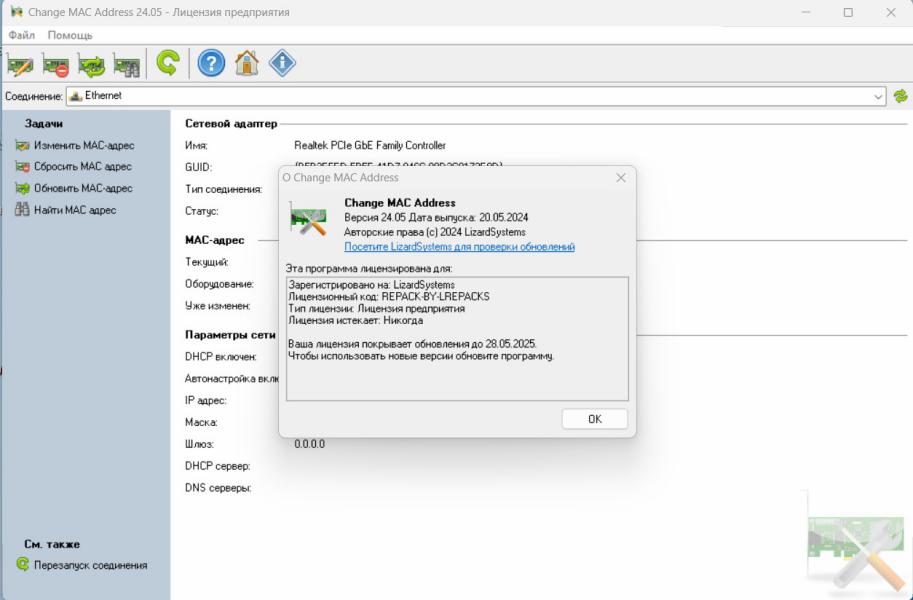This screenshot has height=600, width=913.
Task: Open the Файл menu
Action: [22, 35]
